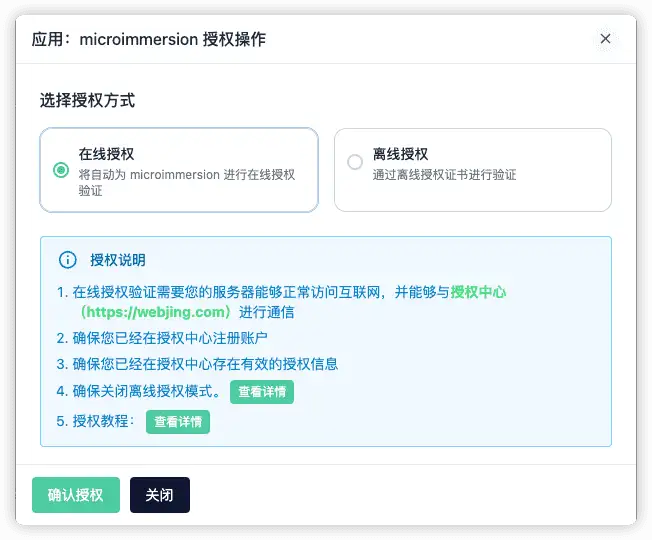Click the dark 关闭 button
Image resolution: width=652 pixels, height=540 pixels.
160,495
